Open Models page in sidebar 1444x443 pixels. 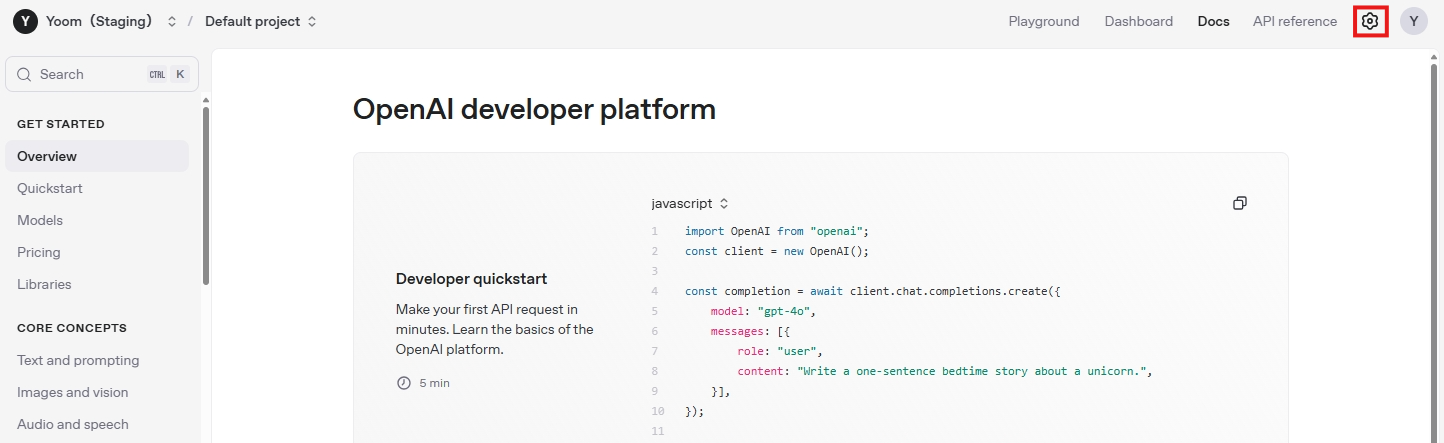pos(40,220)
